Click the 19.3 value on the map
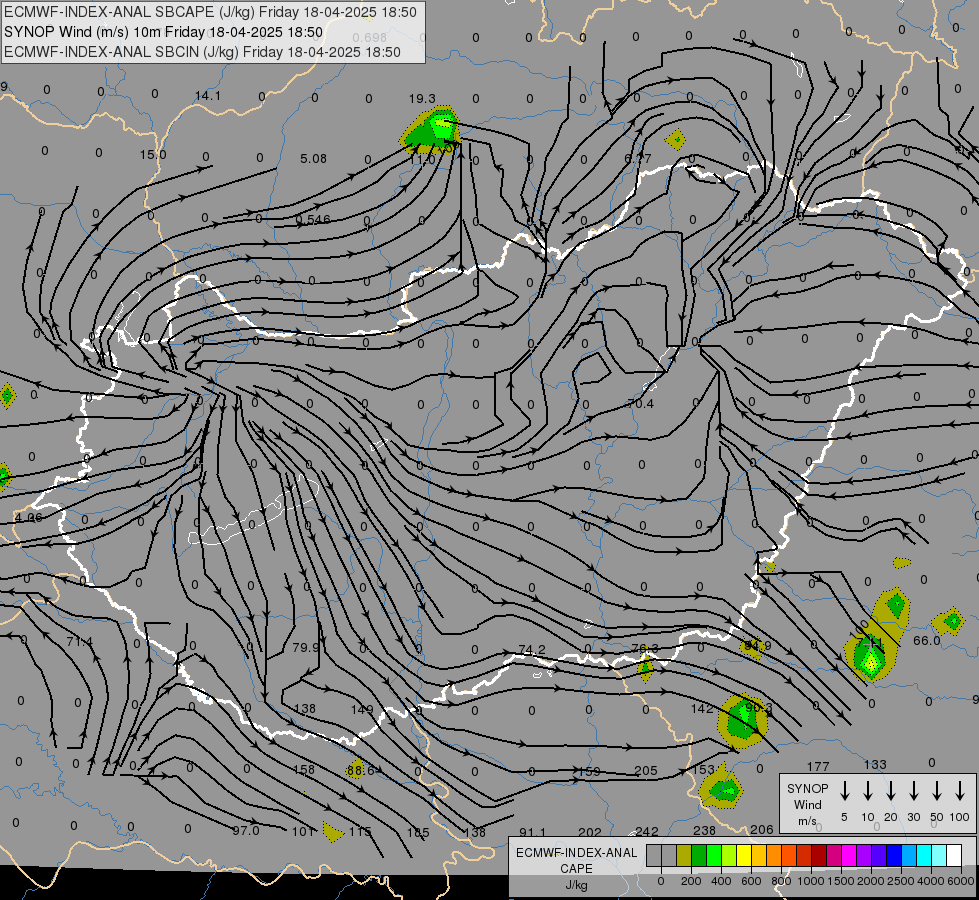This screenshot has height=900, width=979. (422, 99)
